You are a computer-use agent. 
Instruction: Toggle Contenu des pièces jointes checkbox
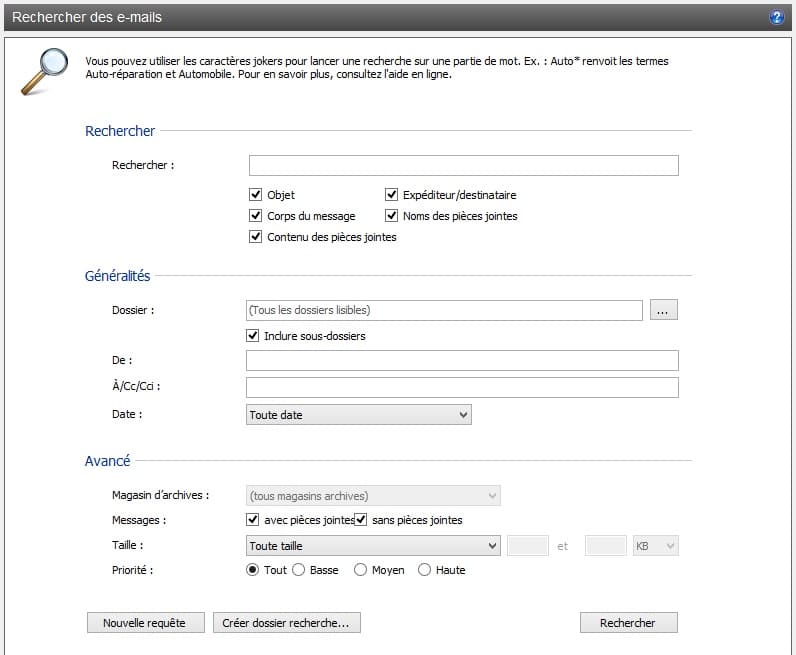coord(255,237)
